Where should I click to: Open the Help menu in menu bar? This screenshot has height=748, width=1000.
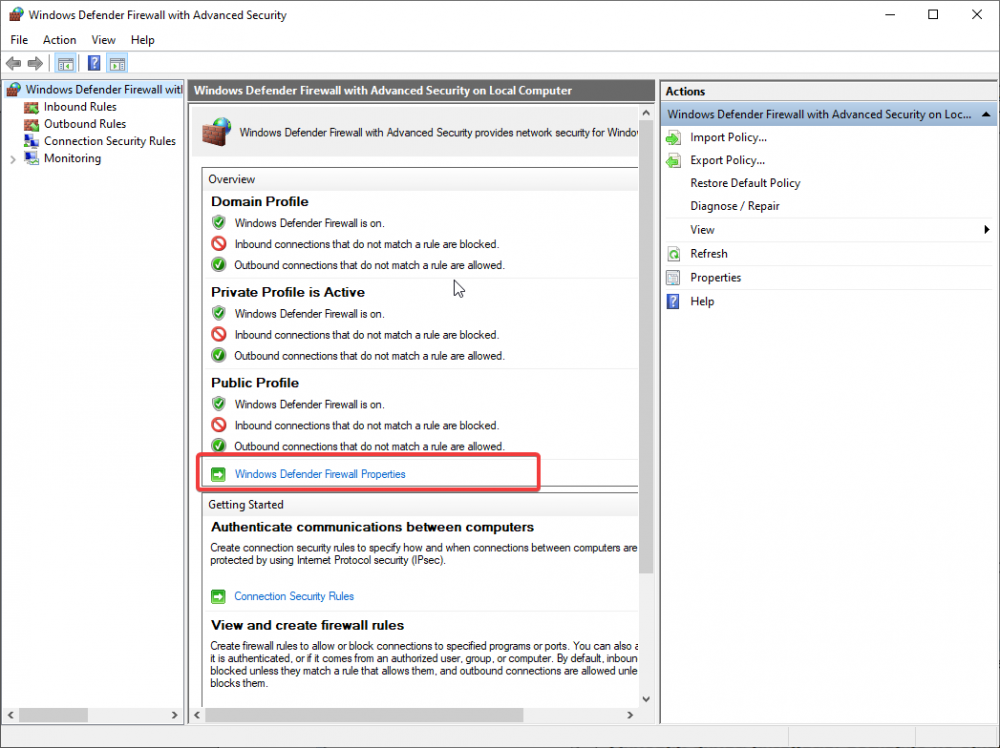click(142, 40)
